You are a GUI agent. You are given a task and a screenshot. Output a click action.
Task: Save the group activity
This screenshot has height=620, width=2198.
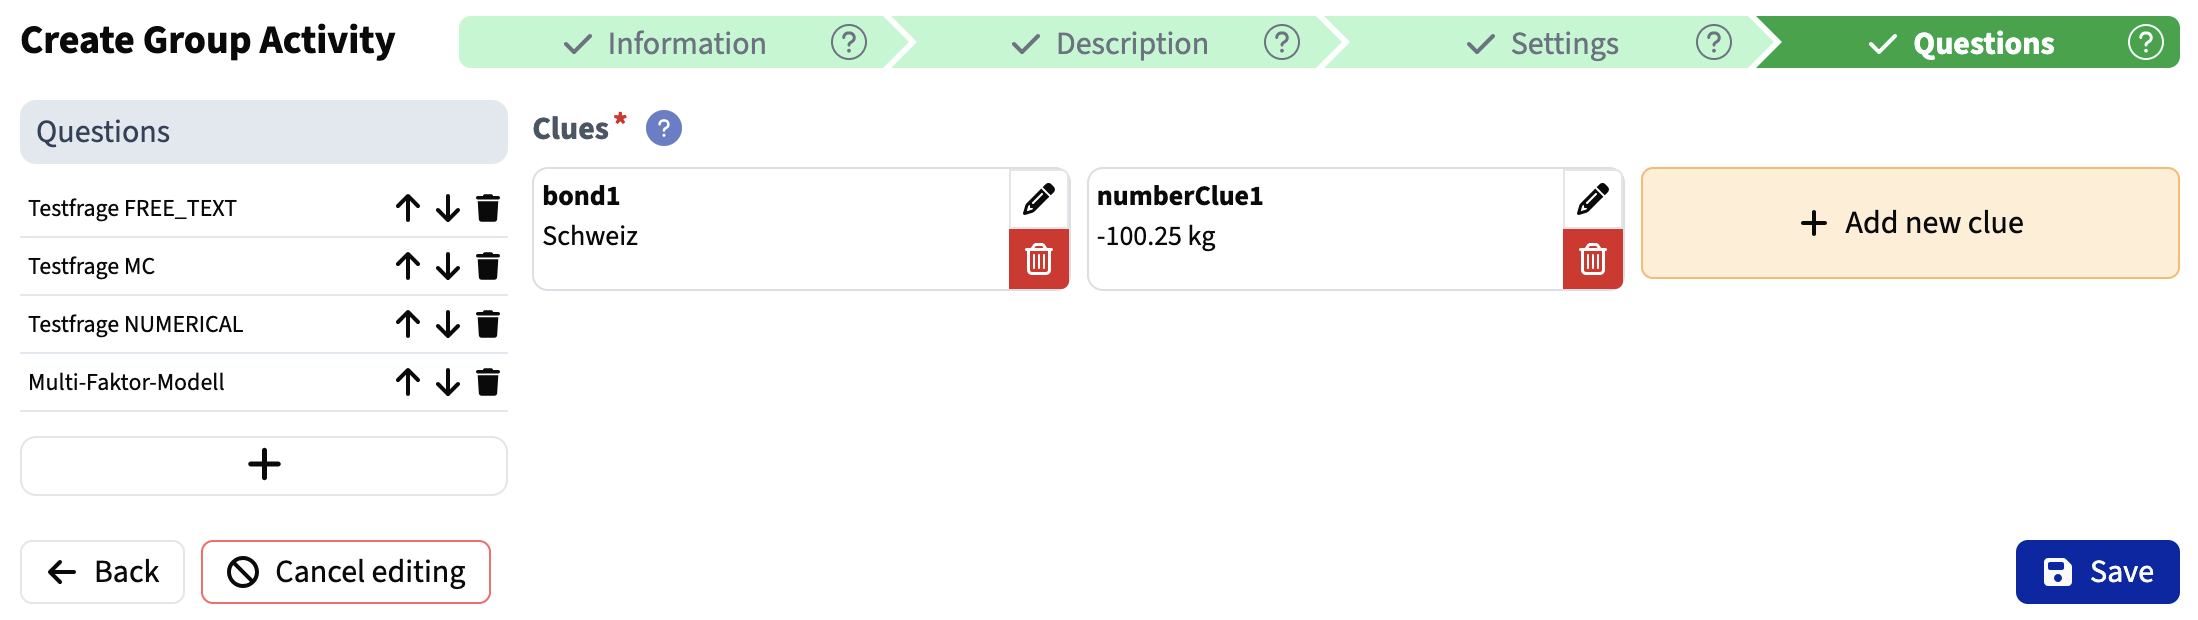(2097, 571)
